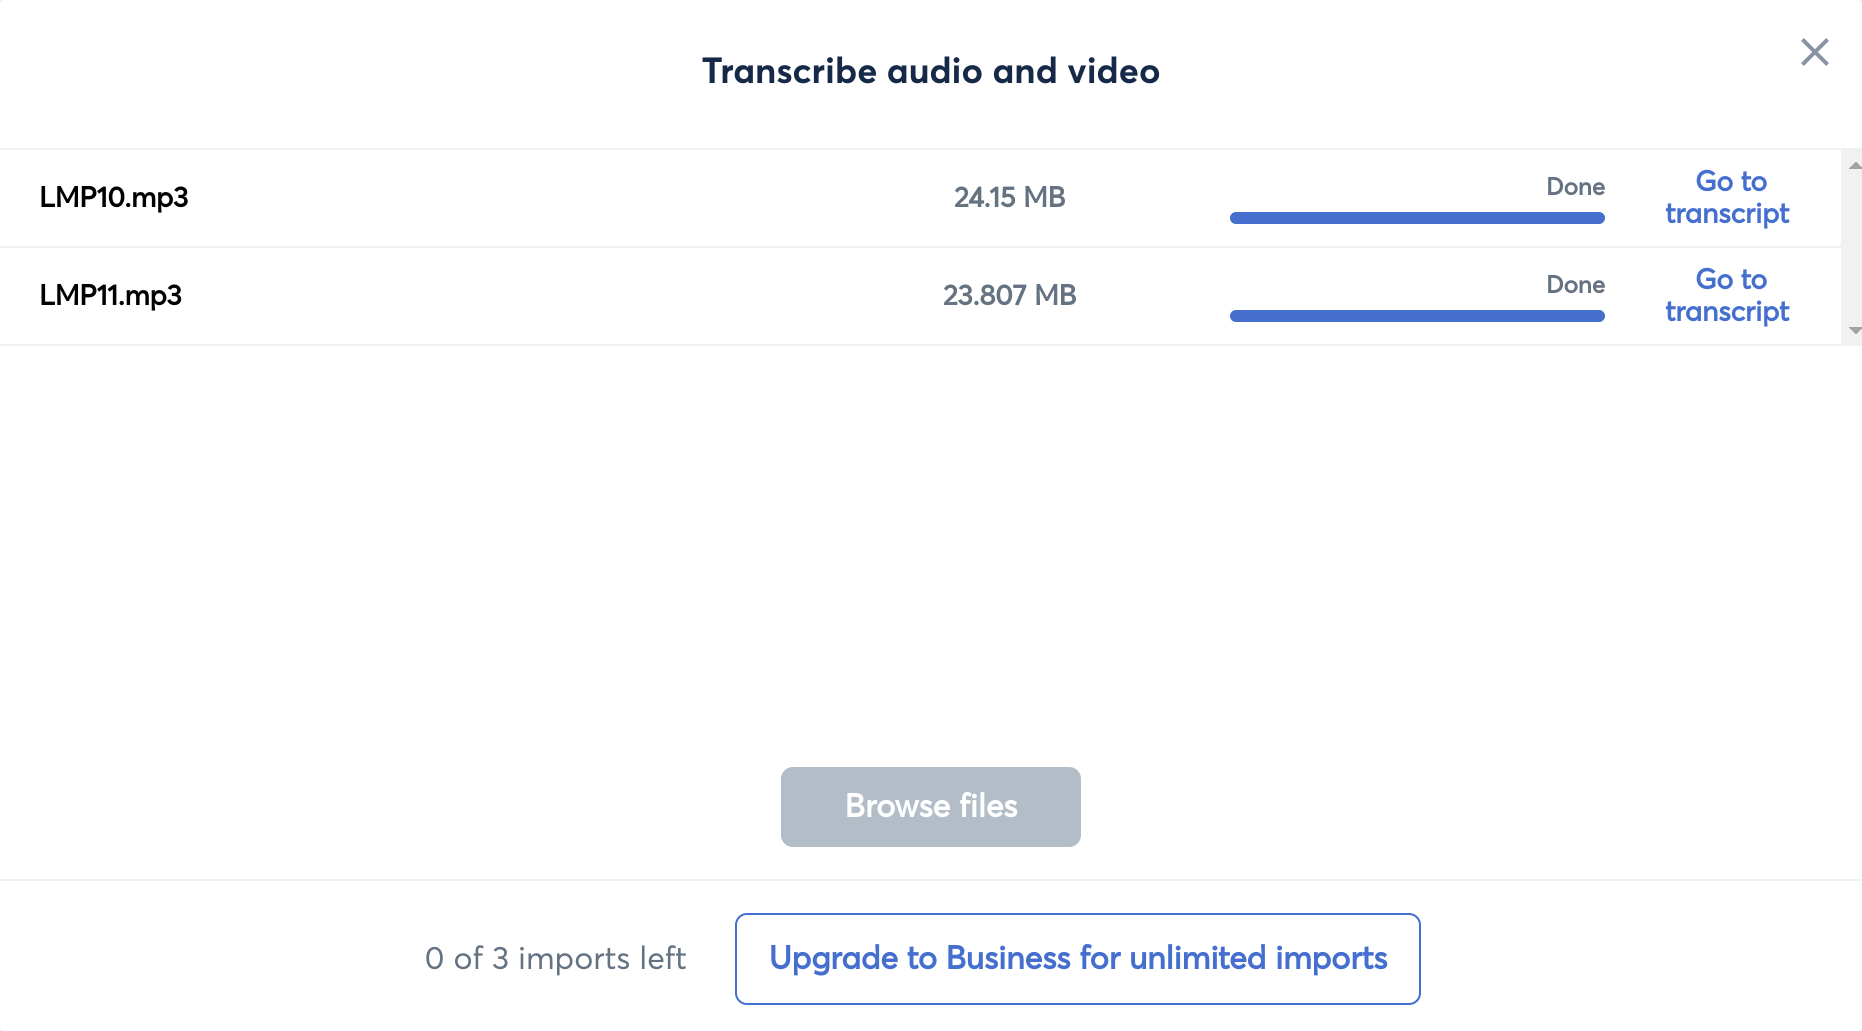Go to transcript of LMP11.mp3
The height and width of the screenshot is (1031, 1862).
click(1727, 295)
